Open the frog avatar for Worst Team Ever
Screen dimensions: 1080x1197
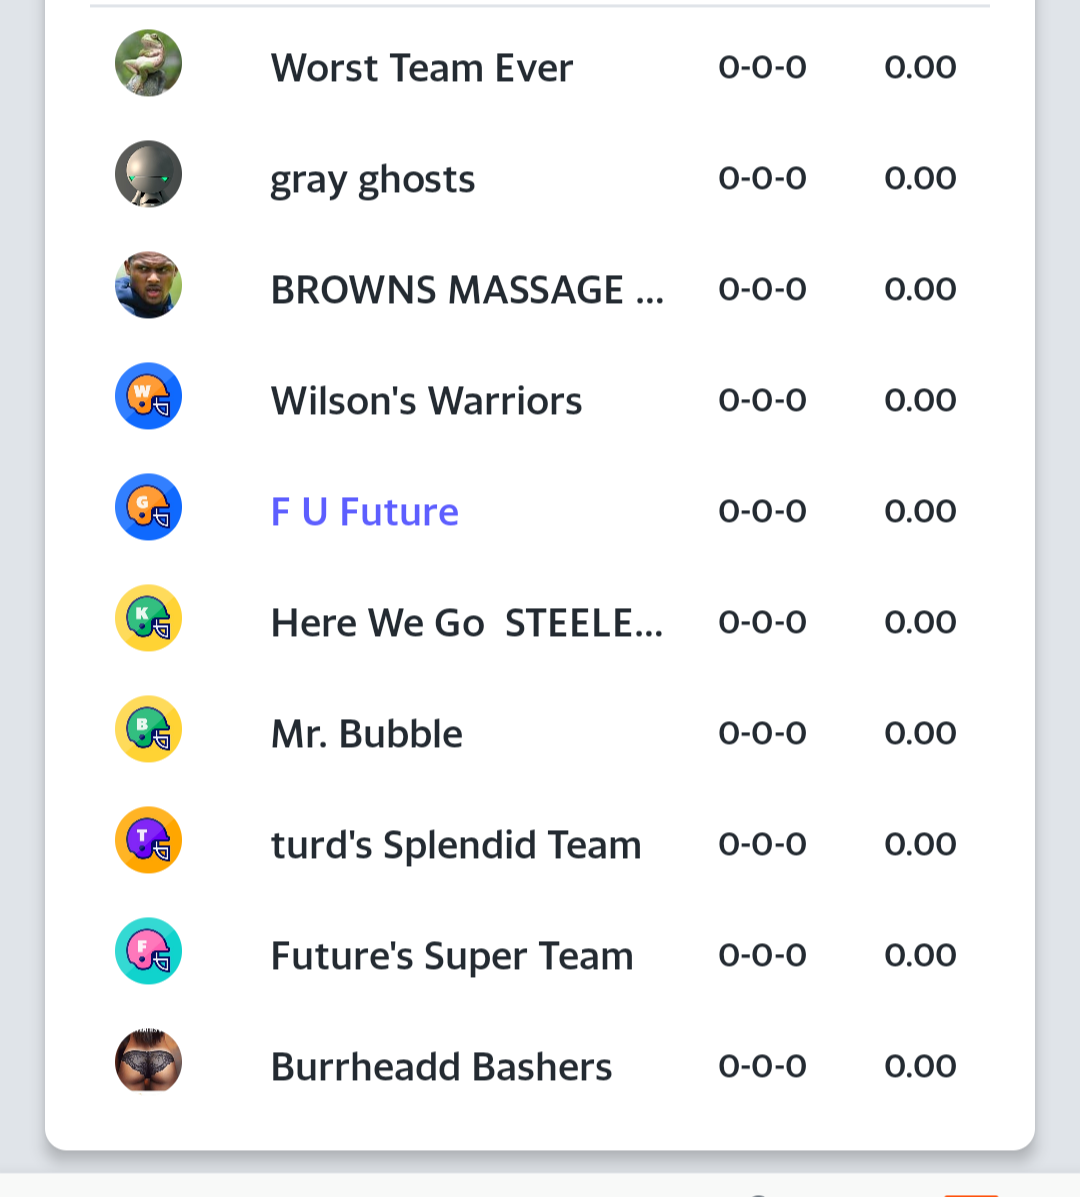(x=148, y=63)
